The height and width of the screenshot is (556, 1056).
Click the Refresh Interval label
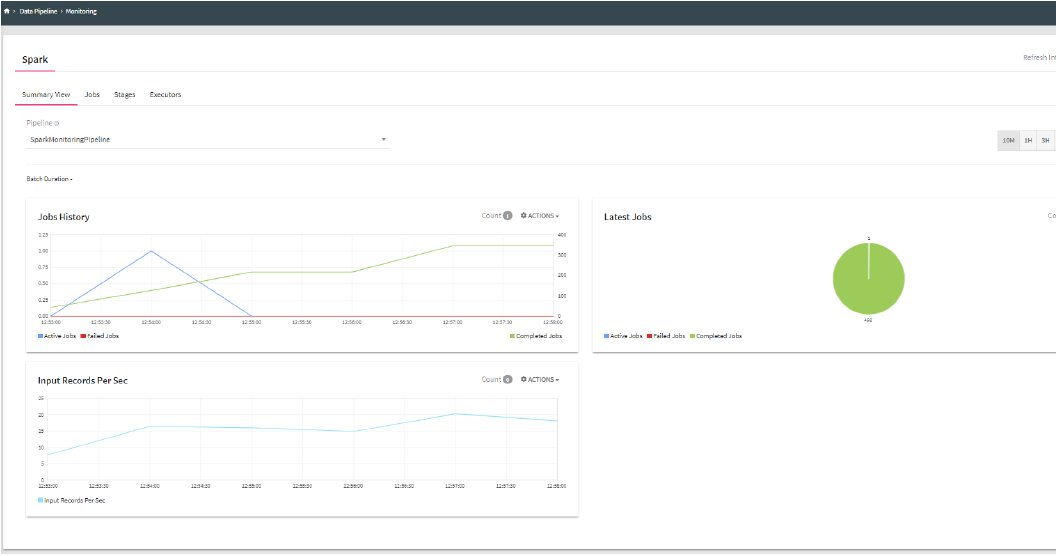tap(1039, 58)
